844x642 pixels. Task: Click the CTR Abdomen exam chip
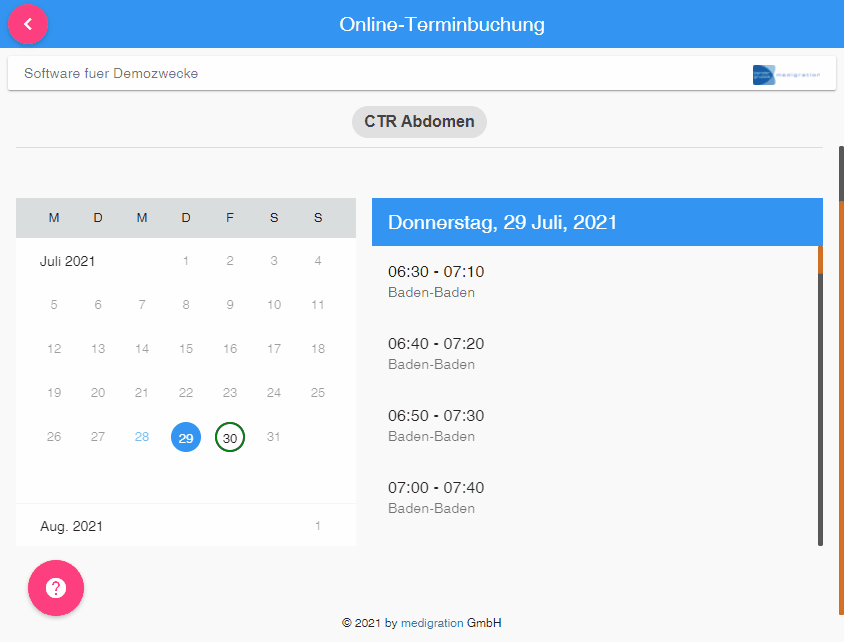tap(418, 121)
